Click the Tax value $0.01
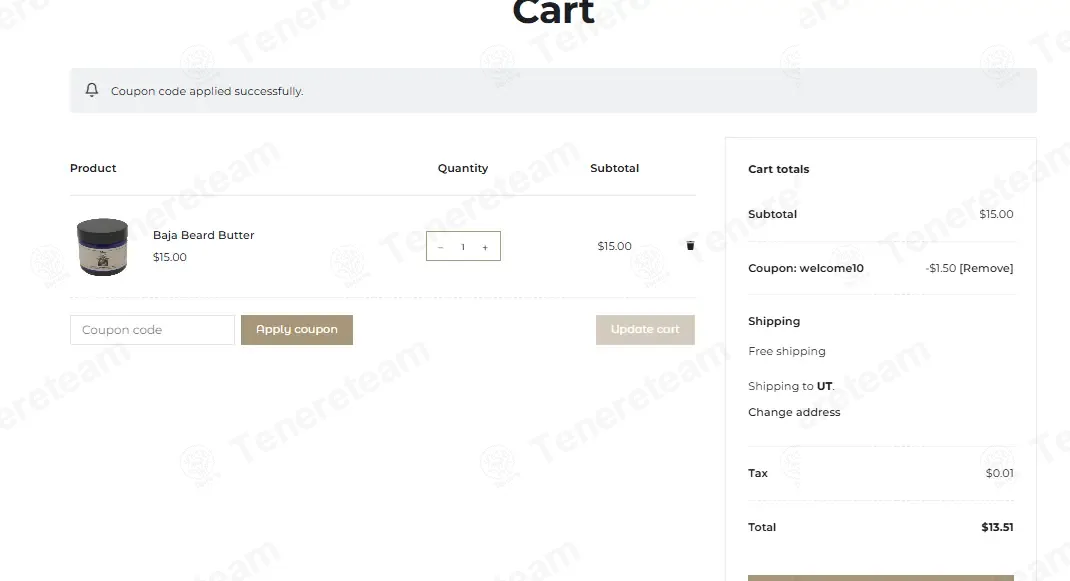The width and height of the screenshot is (1070, 581). click(x=999, y=473)
